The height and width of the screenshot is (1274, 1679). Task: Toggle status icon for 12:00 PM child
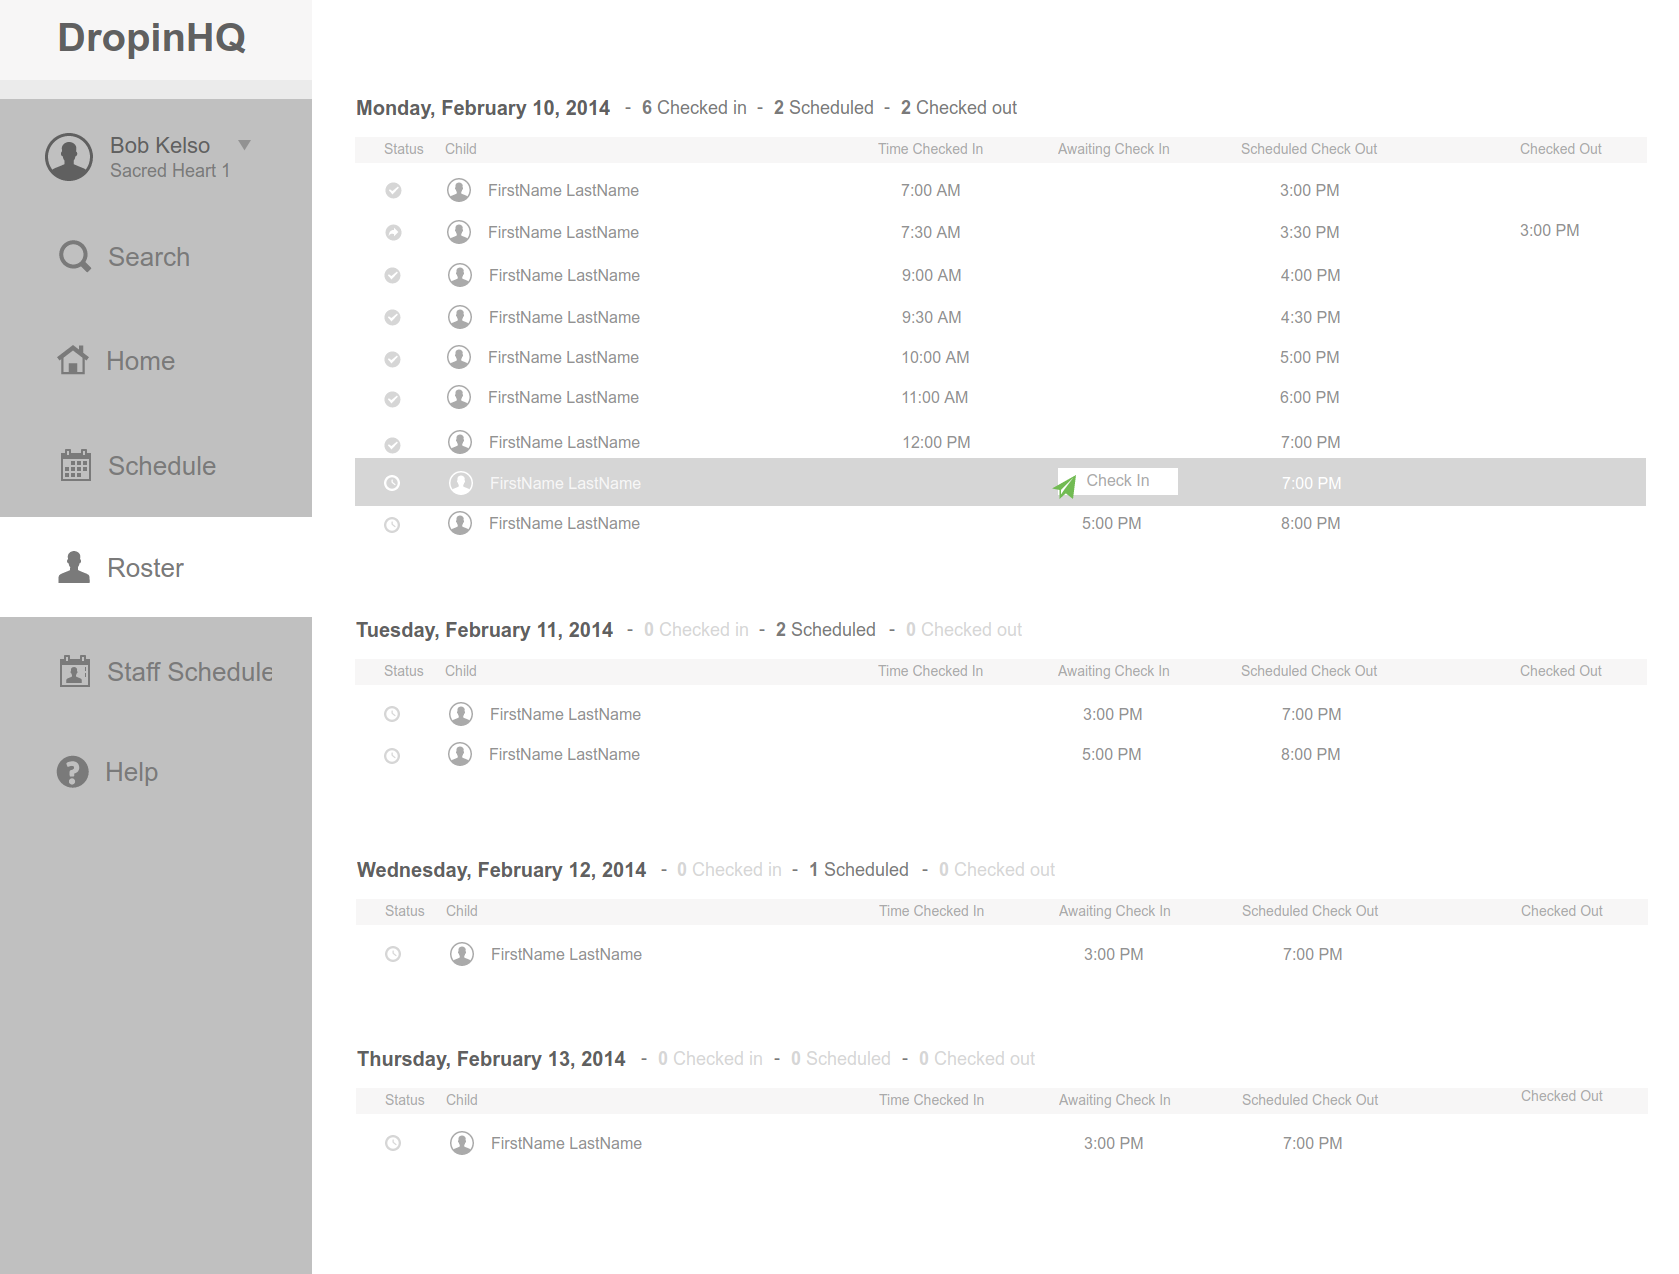393,445
